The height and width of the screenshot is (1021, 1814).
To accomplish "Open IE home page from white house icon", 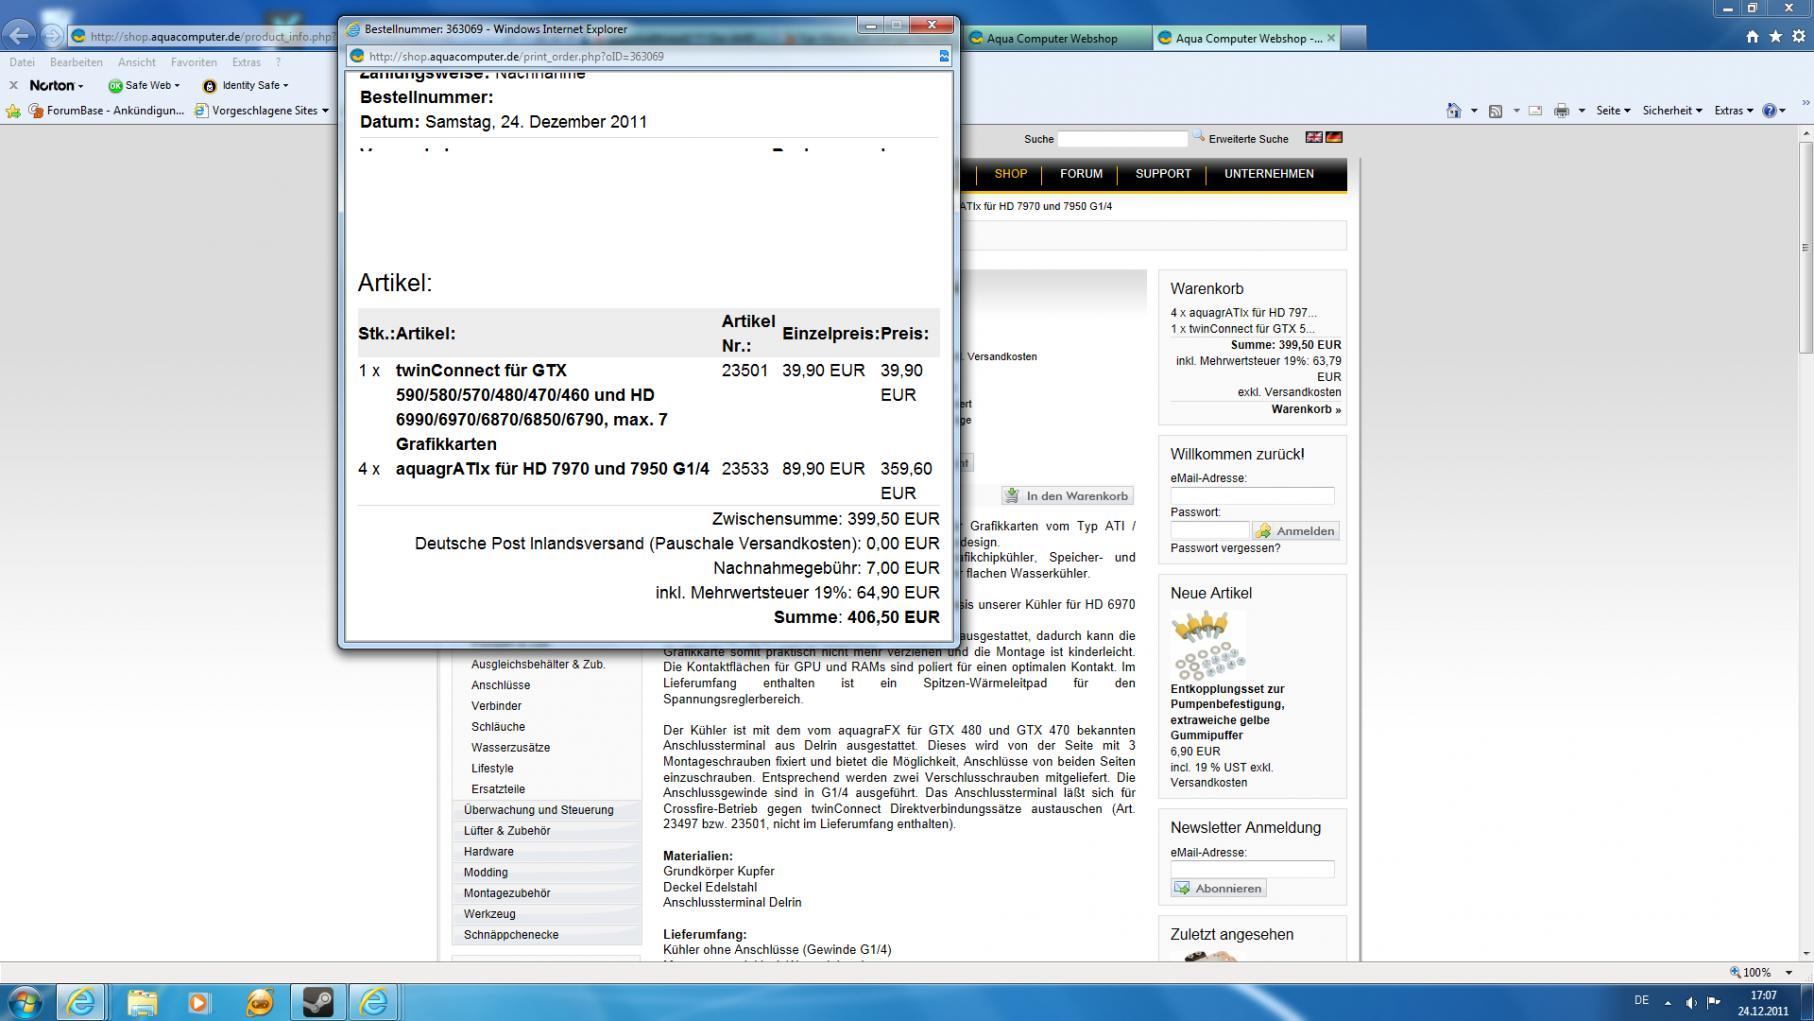I will tap(1752, 37).
